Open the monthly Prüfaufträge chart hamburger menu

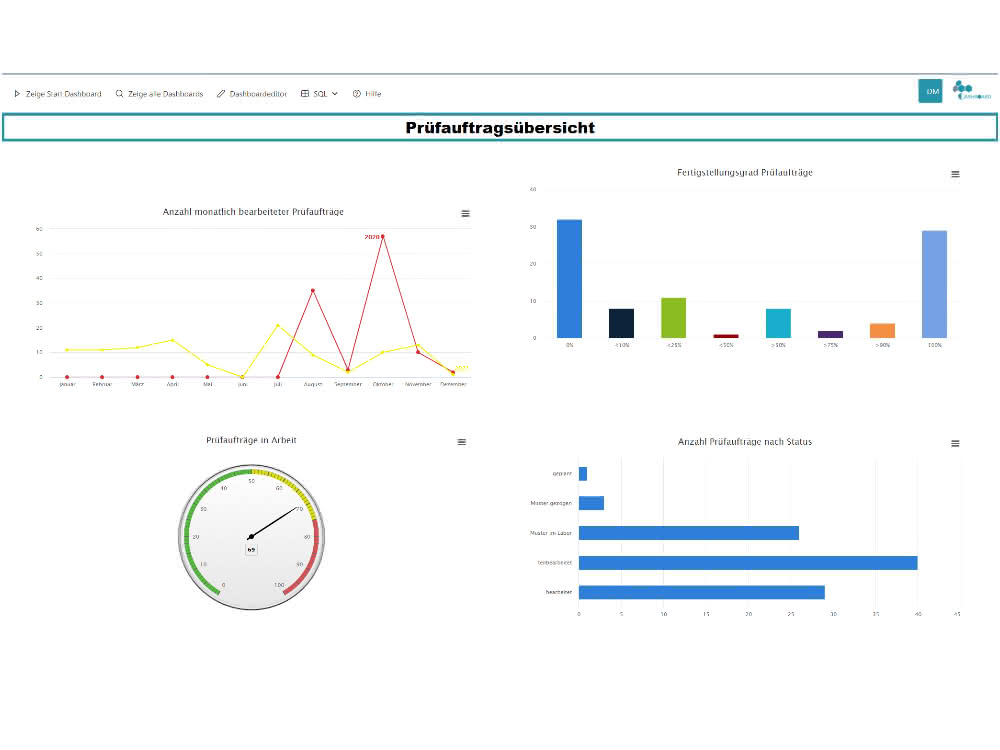[x=466, y=214]
